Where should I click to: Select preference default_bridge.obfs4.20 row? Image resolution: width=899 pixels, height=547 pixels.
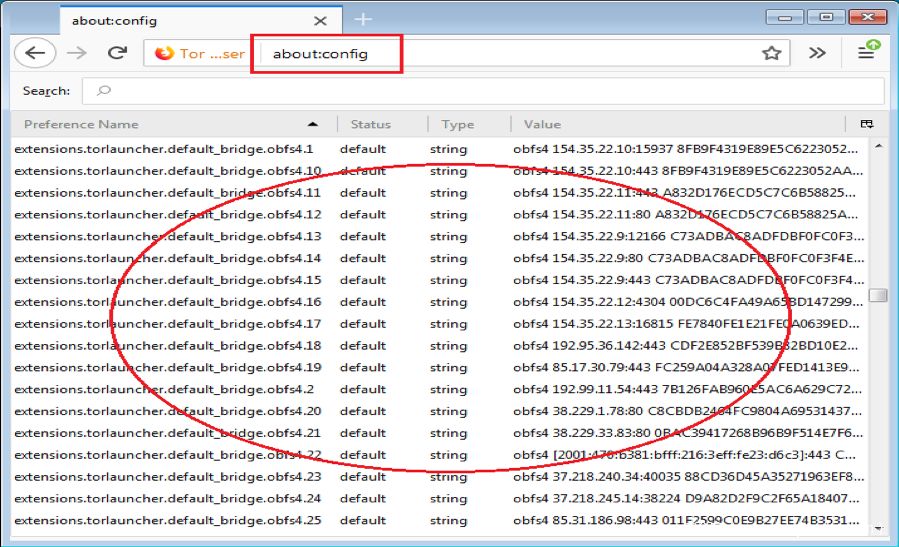click(x=439, y=411)
